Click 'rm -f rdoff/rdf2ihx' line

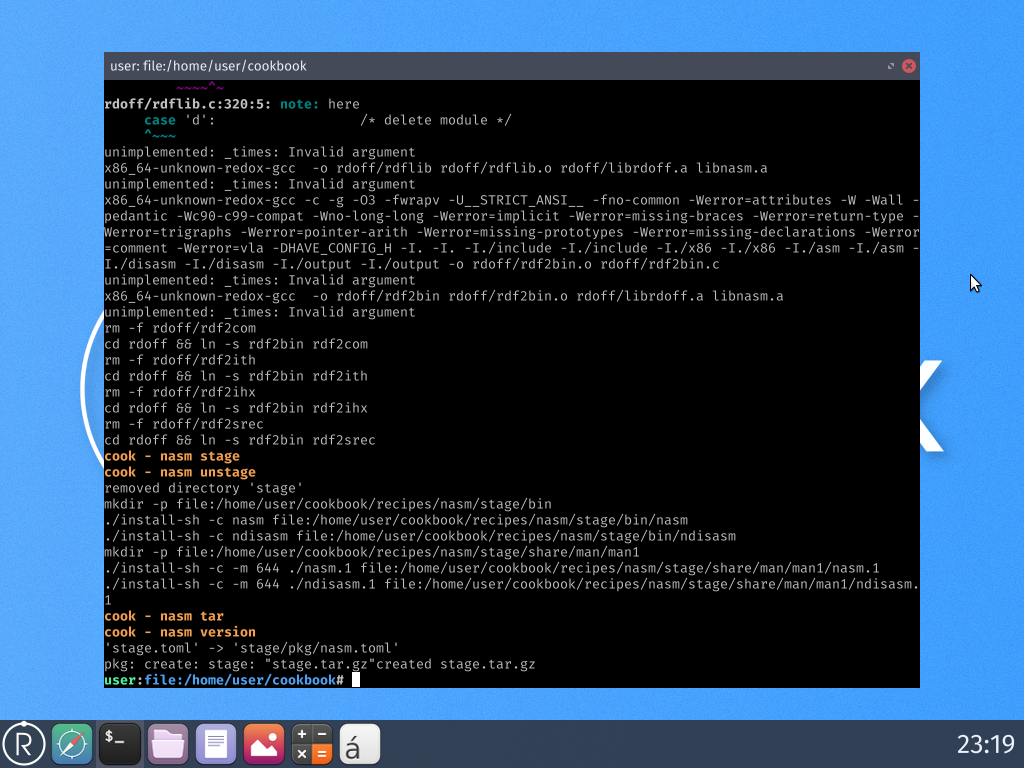tap(180, 392)
